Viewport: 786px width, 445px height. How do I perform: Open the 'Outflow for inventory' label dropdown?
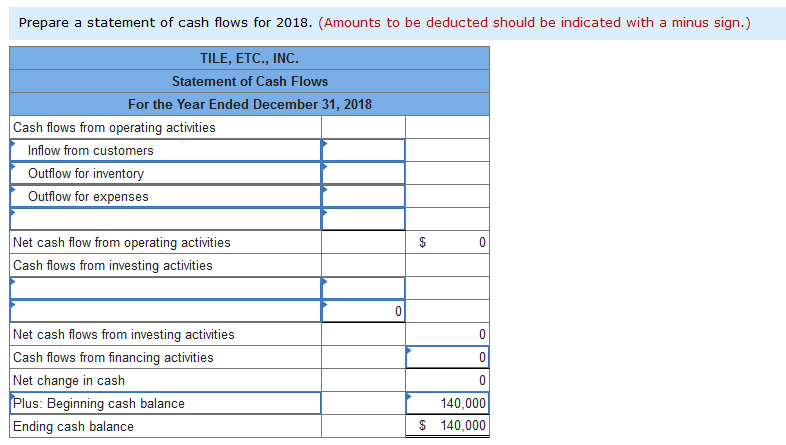point(165,173)
